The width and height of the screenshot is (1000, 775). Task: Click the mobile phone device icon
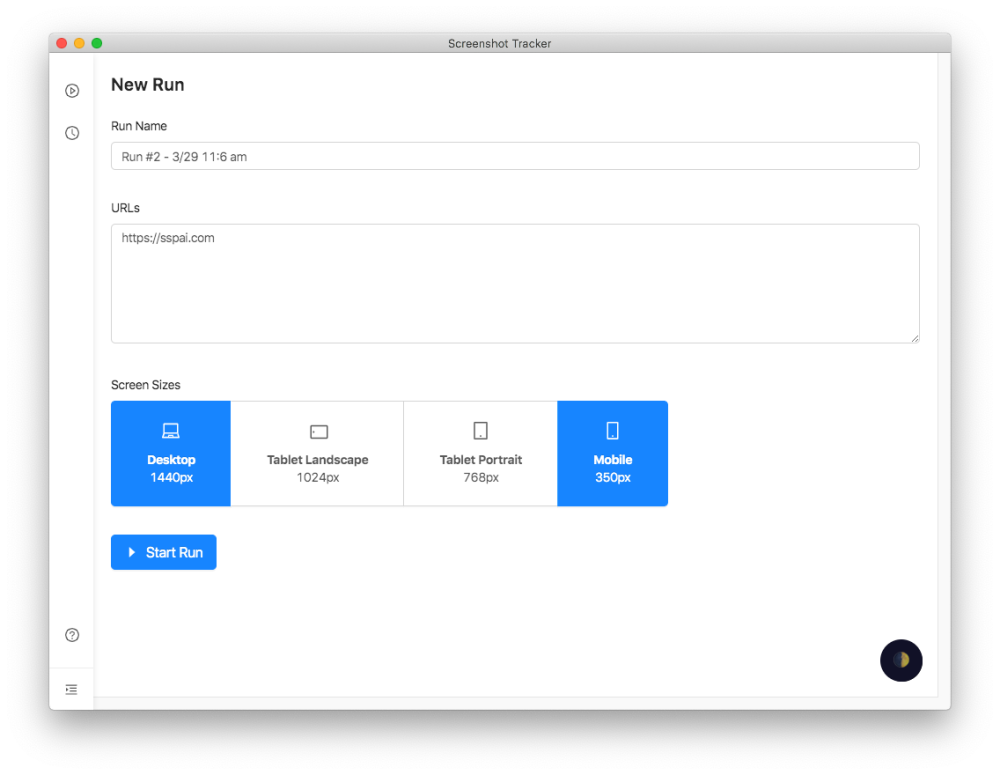pos(612,431)
